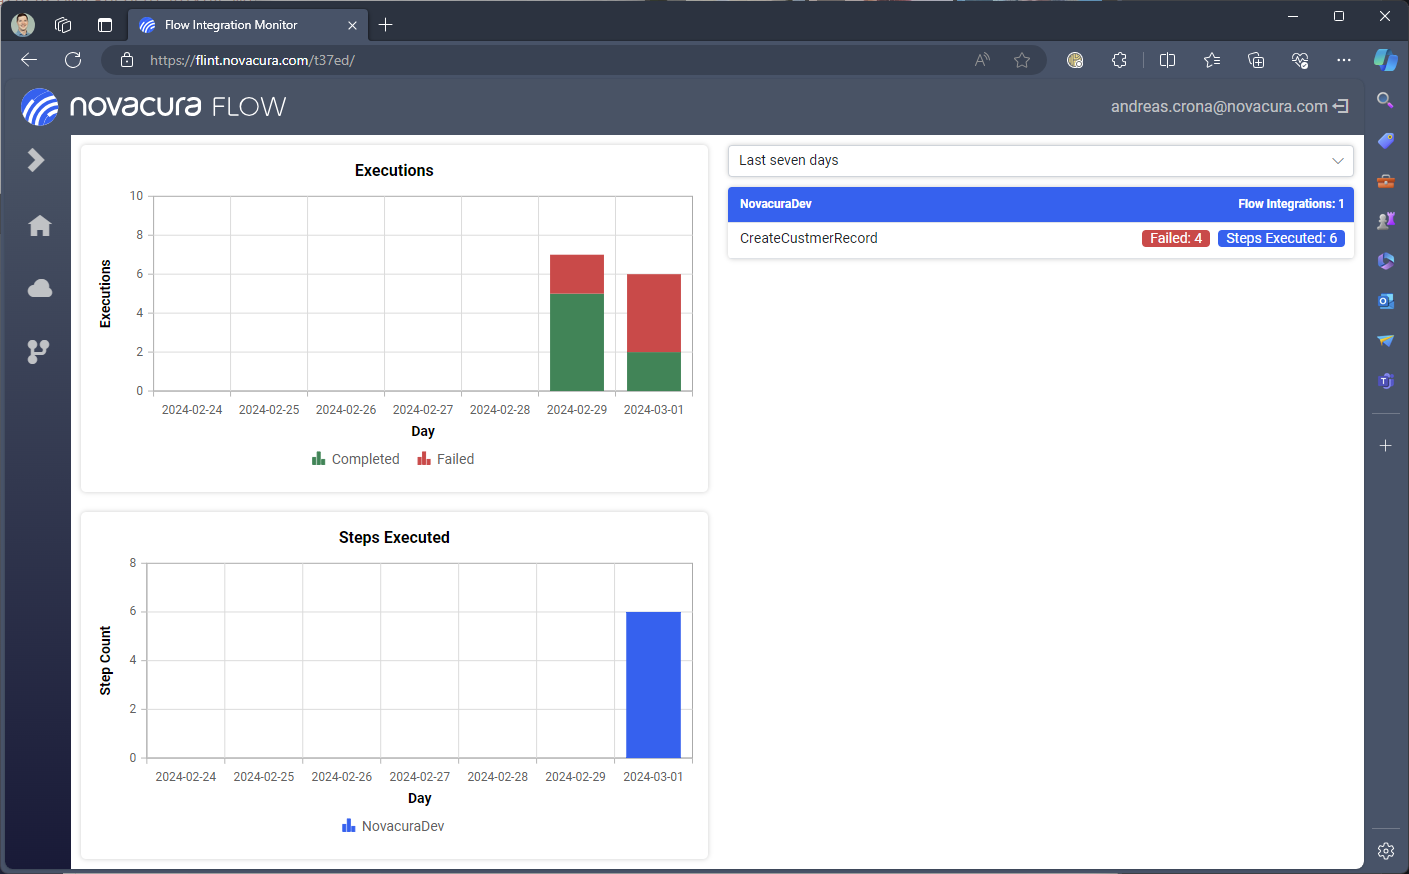Toggle the NovacuraDev legend item
1409x874 pixels.
[393, 826]
